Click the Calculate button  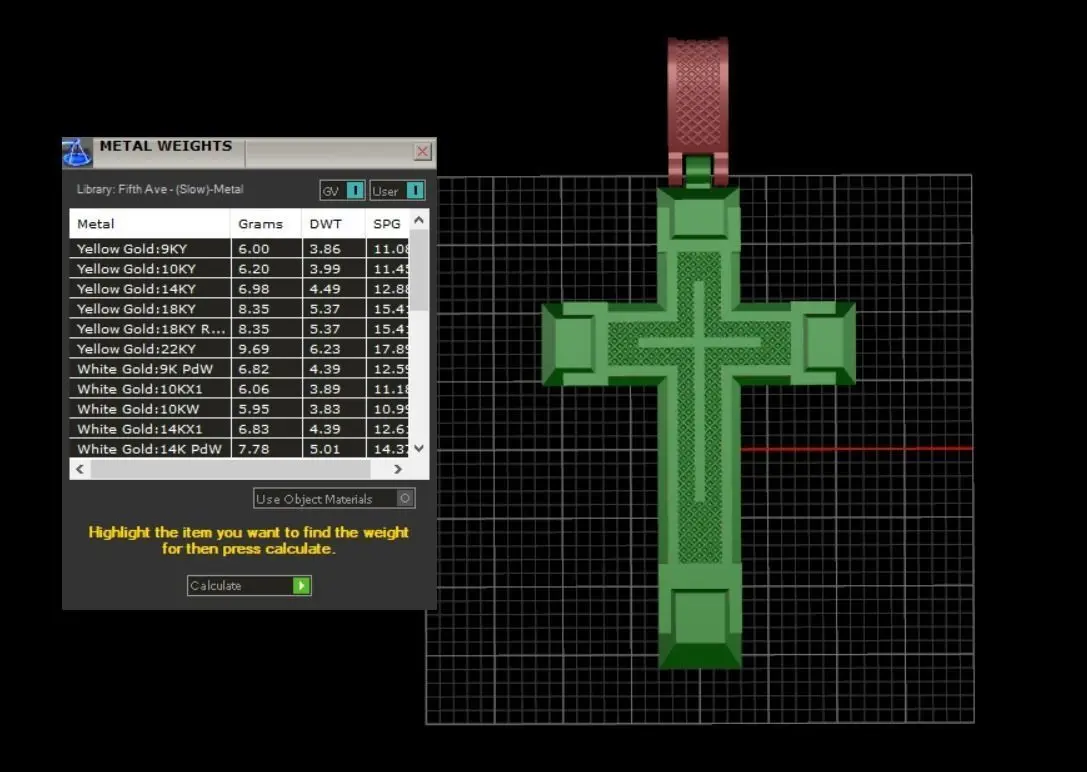point(249,586)
